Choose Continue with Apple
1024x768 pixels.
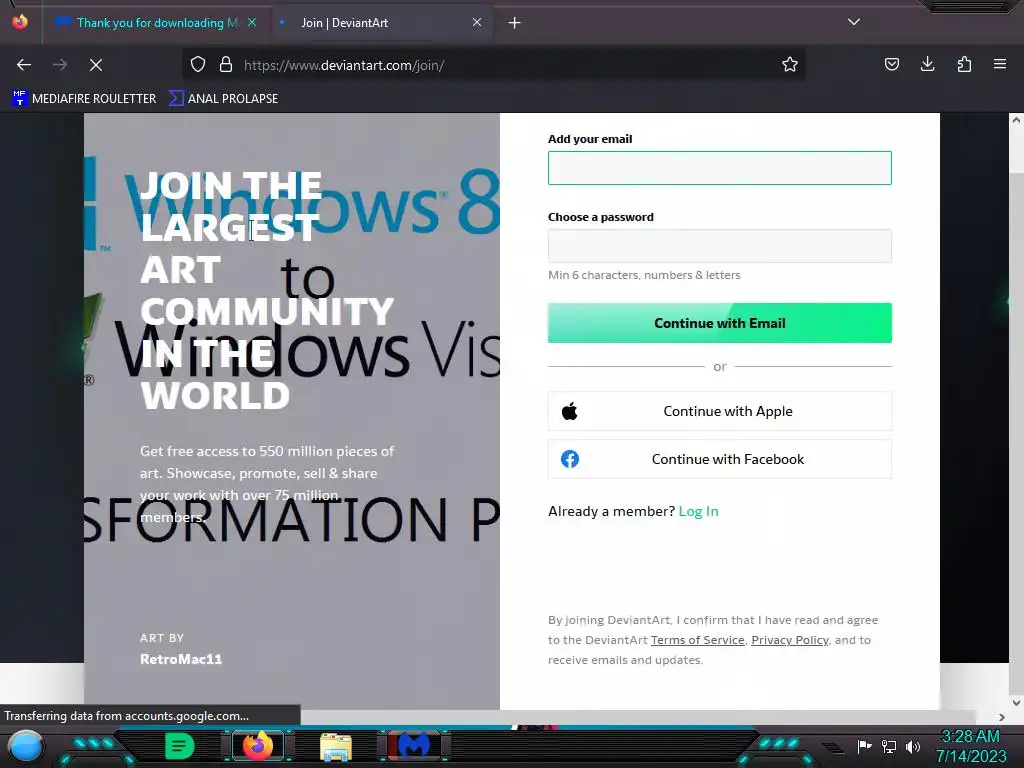tap(720, 411)
